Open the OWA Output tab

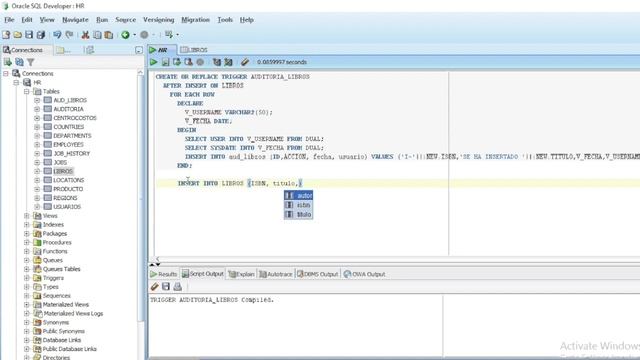[364, 274]
